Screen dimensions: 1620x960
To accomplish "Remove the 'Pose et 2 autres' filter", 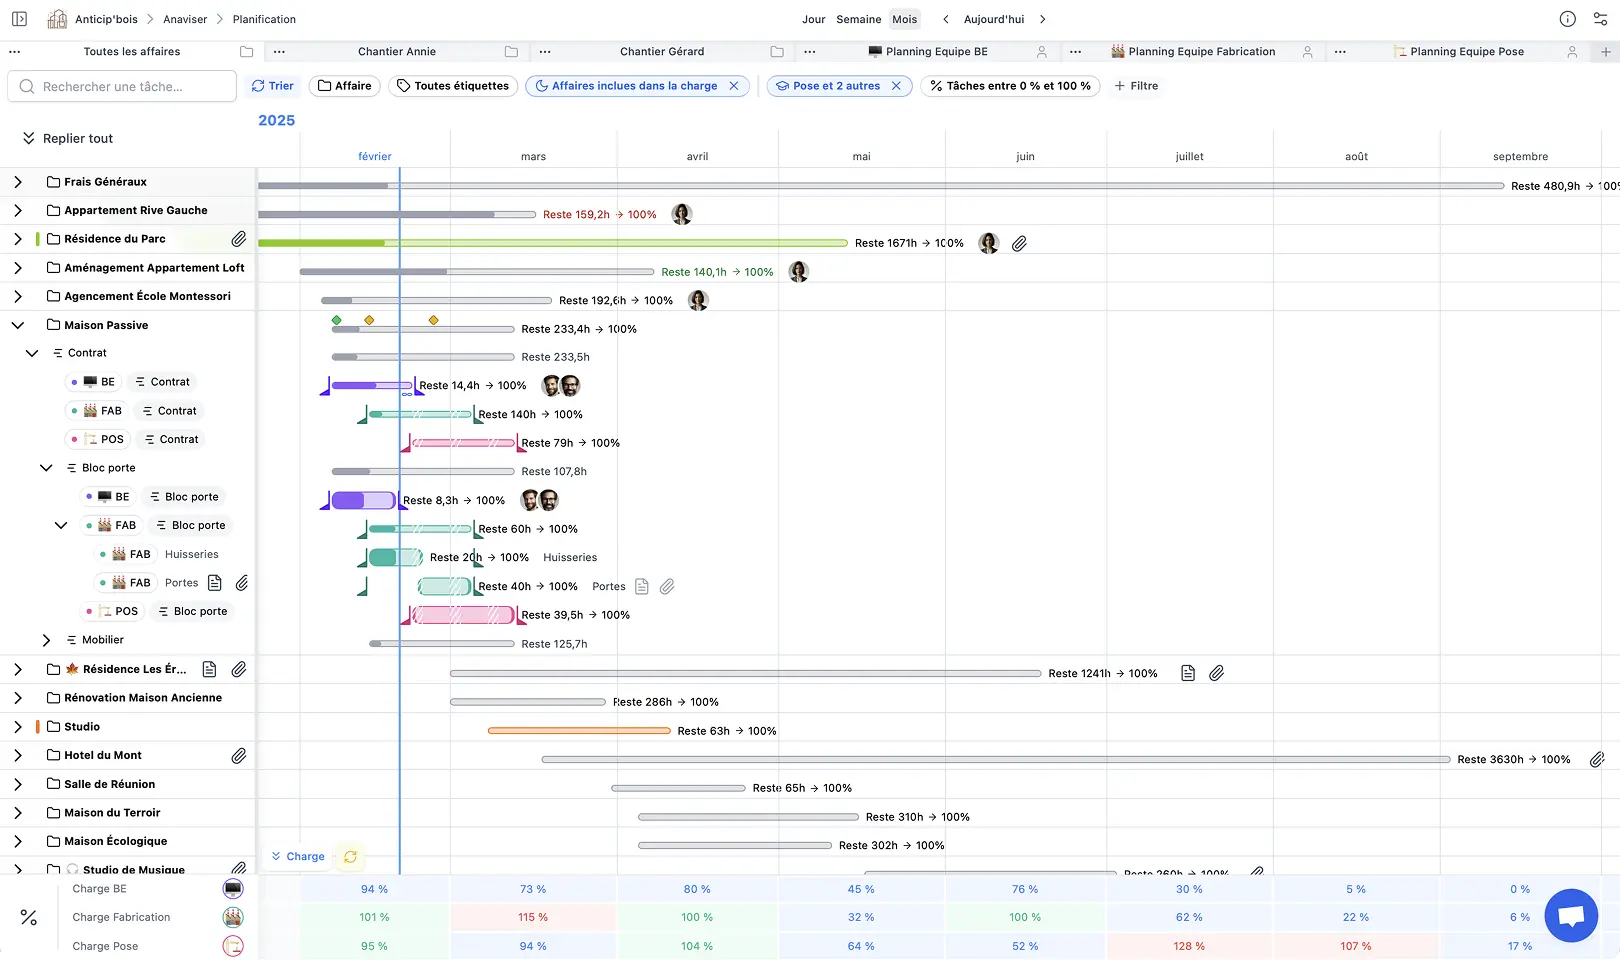I will (897, 86).
